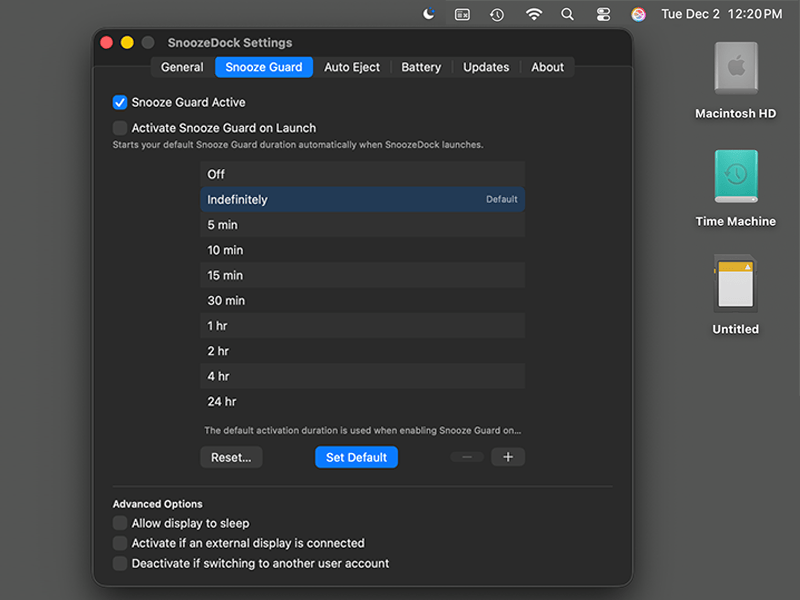800x600 pixels.
Task: Disable the Snooze Guard Active checkbox
Action: [120, 102]
